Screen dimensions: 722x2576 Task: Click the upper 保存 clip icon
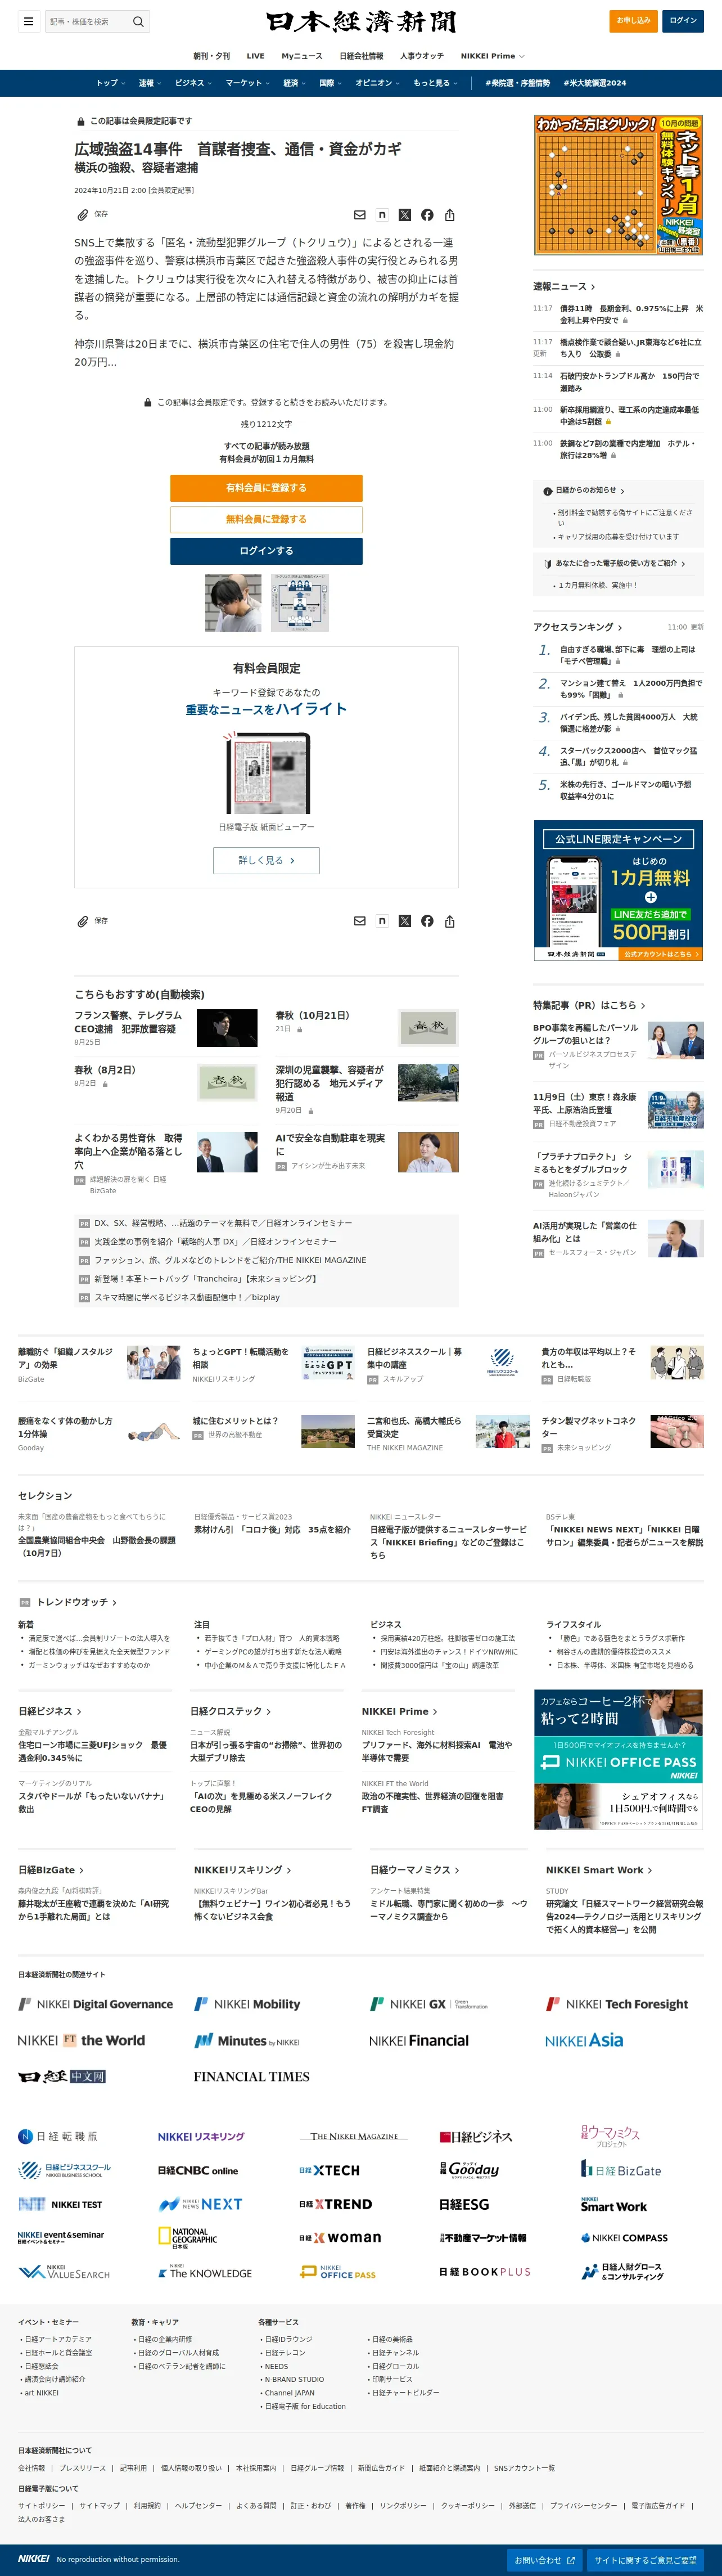coord(83,215)
